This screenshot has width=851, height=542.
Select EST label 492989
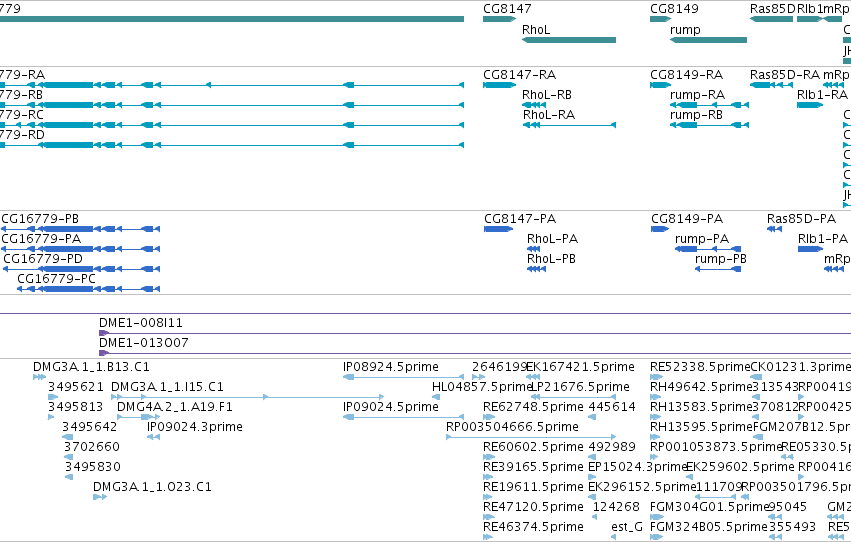(x=612, y=448)
